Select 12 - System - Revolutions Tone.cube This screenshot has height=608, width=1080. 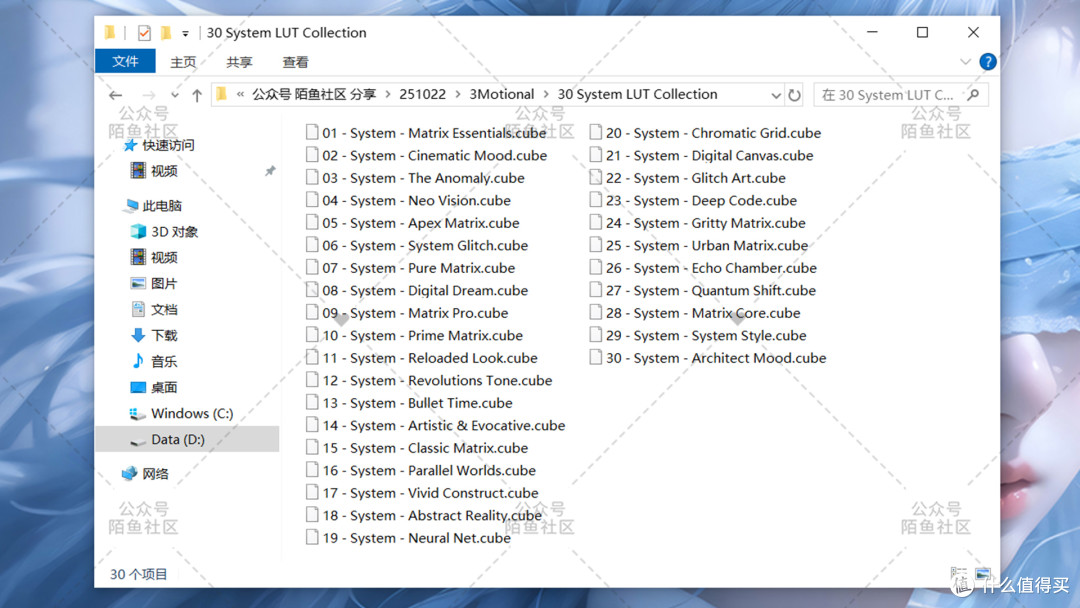[x=437, y=380]
